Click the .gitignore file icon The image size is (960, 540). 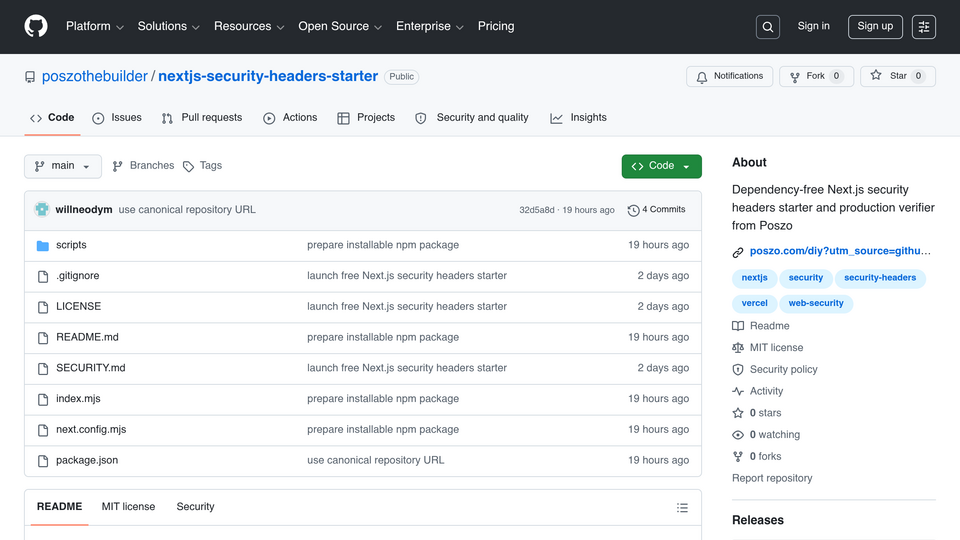click(43, 277)
